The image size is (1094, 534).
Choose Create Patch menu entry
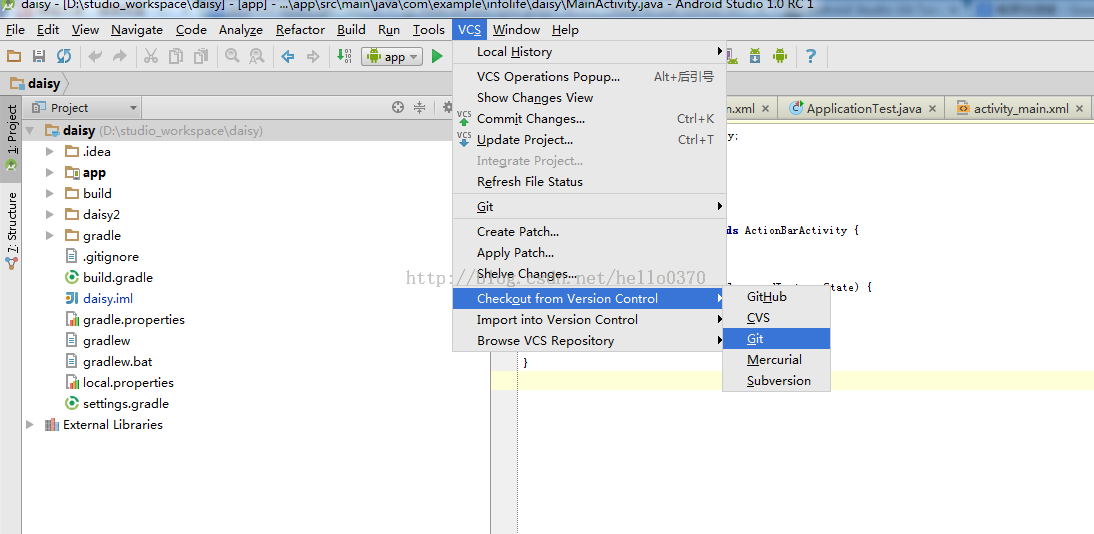coord(590,232)
